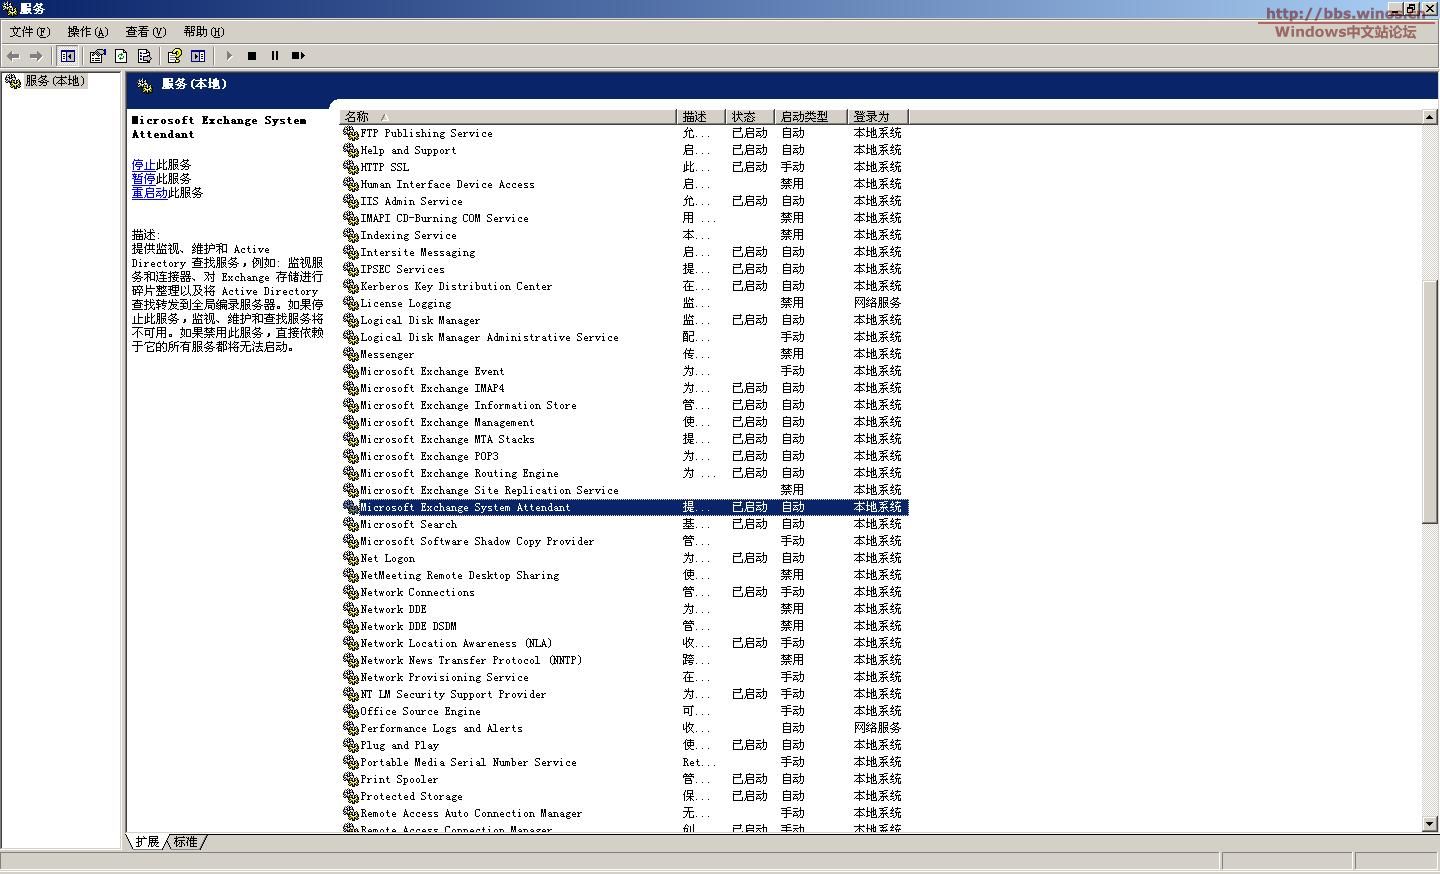Click the gear icon beside Messenger service
The height and width of the screenshot is (874, 1440).
pos(350,354)
